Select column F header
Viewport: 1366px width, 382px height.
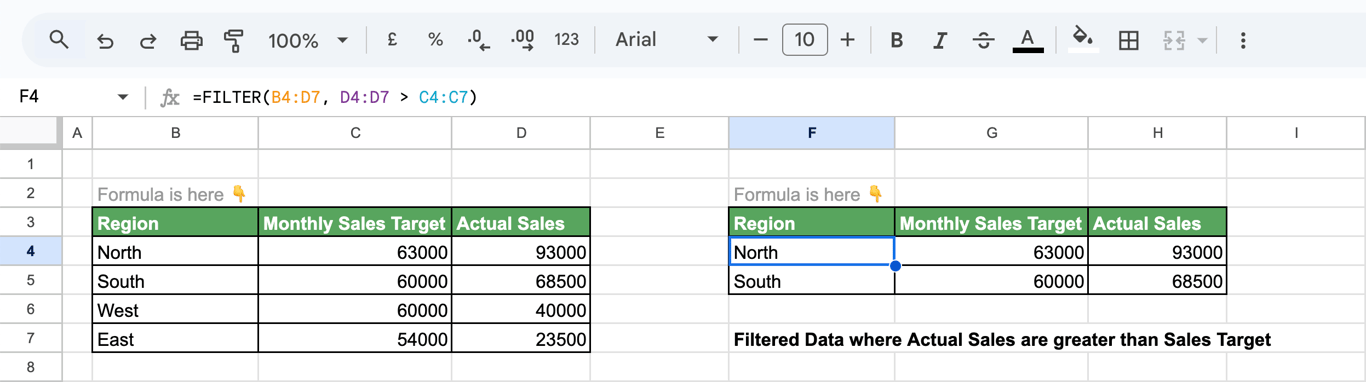point(811,132)
